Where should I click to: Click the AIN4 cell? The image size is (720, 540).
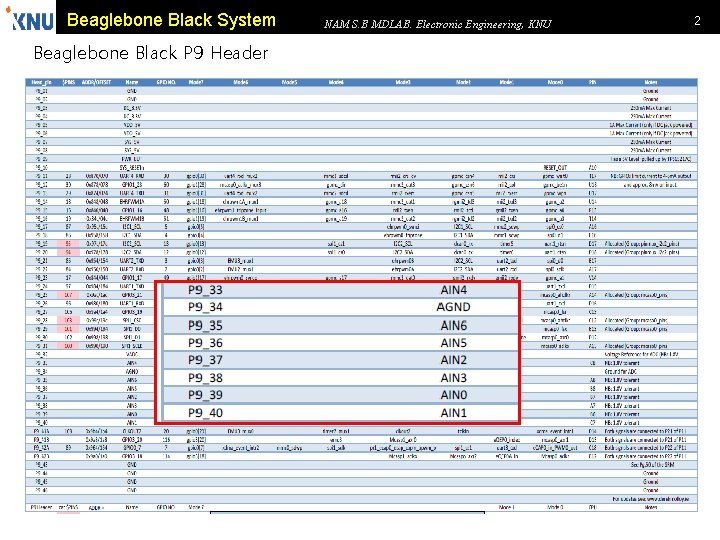click(x=453, y=290)
